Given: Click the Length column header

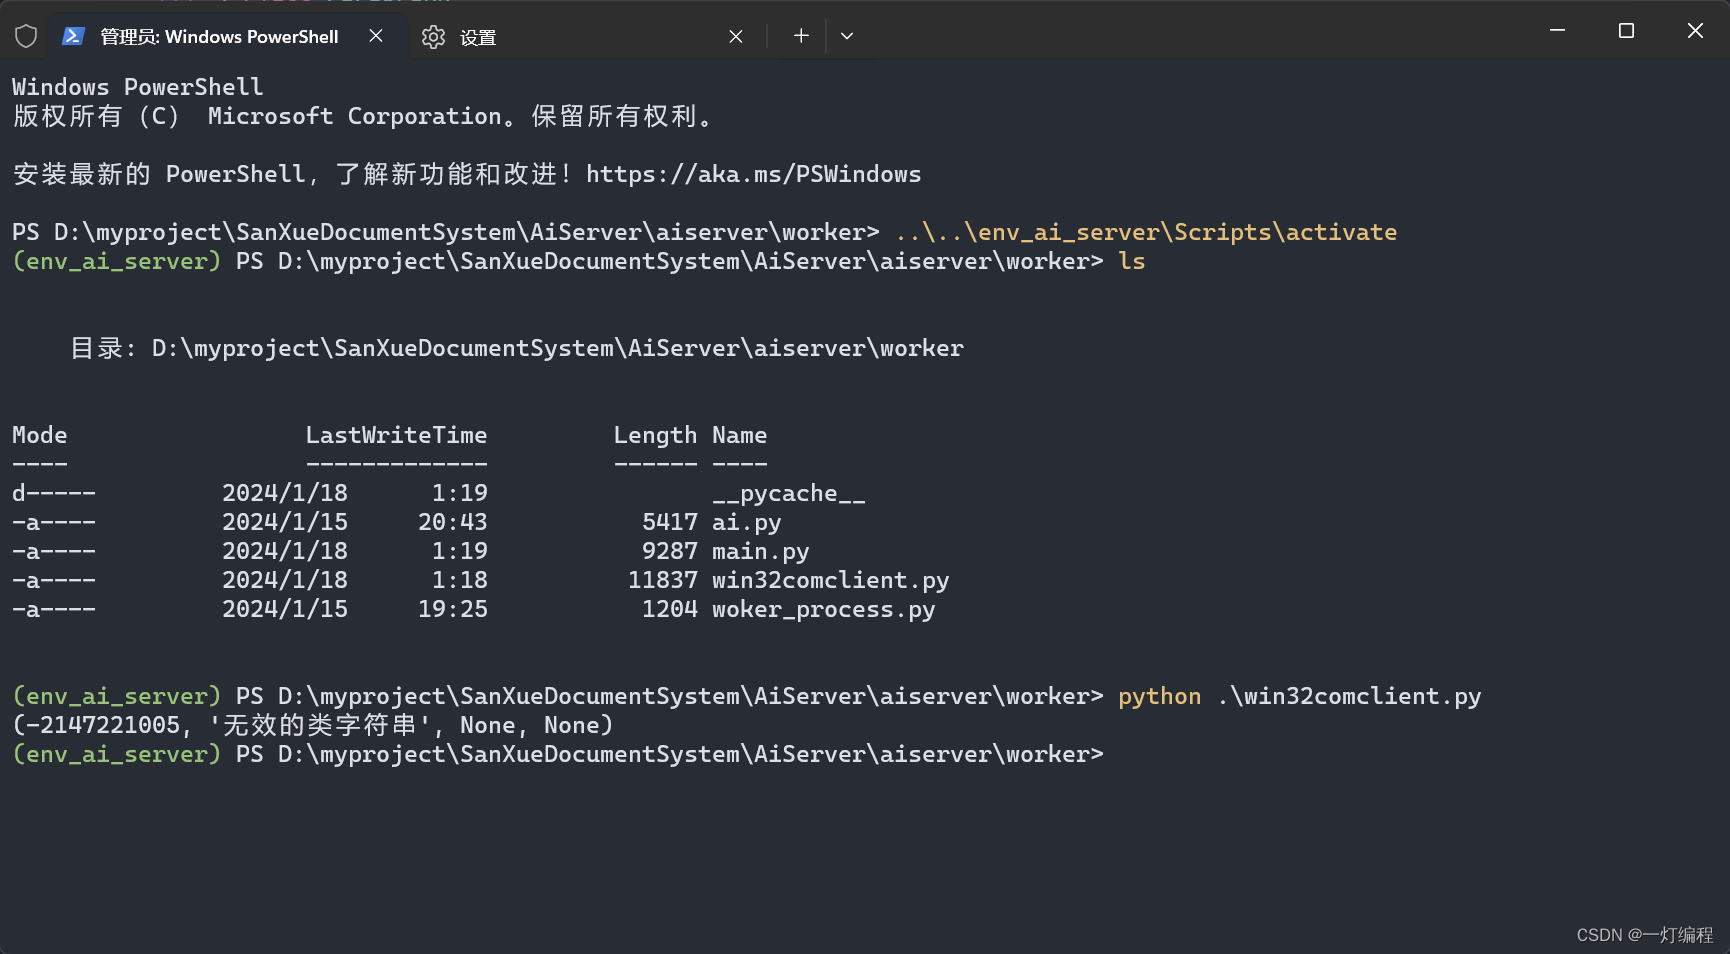Looking at the screenshot, I should click(x=656, y=435).
